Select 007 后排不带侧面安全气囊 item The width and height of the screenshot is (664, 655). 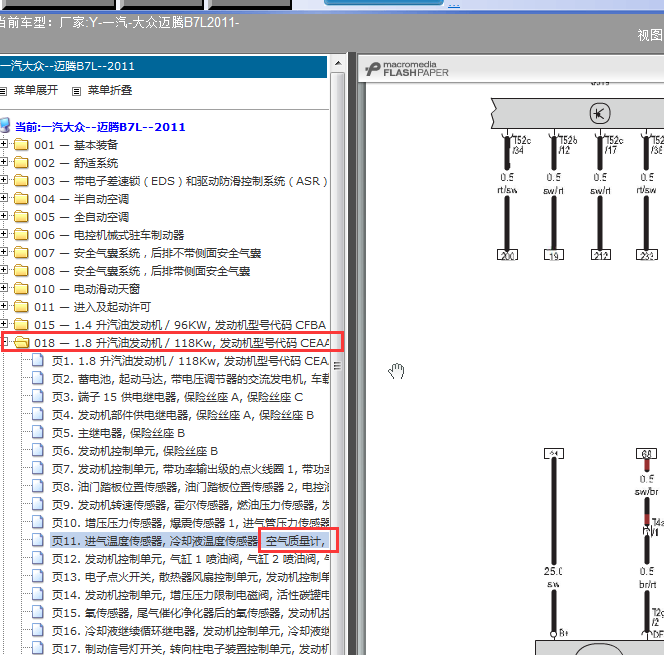pos(147,253)
